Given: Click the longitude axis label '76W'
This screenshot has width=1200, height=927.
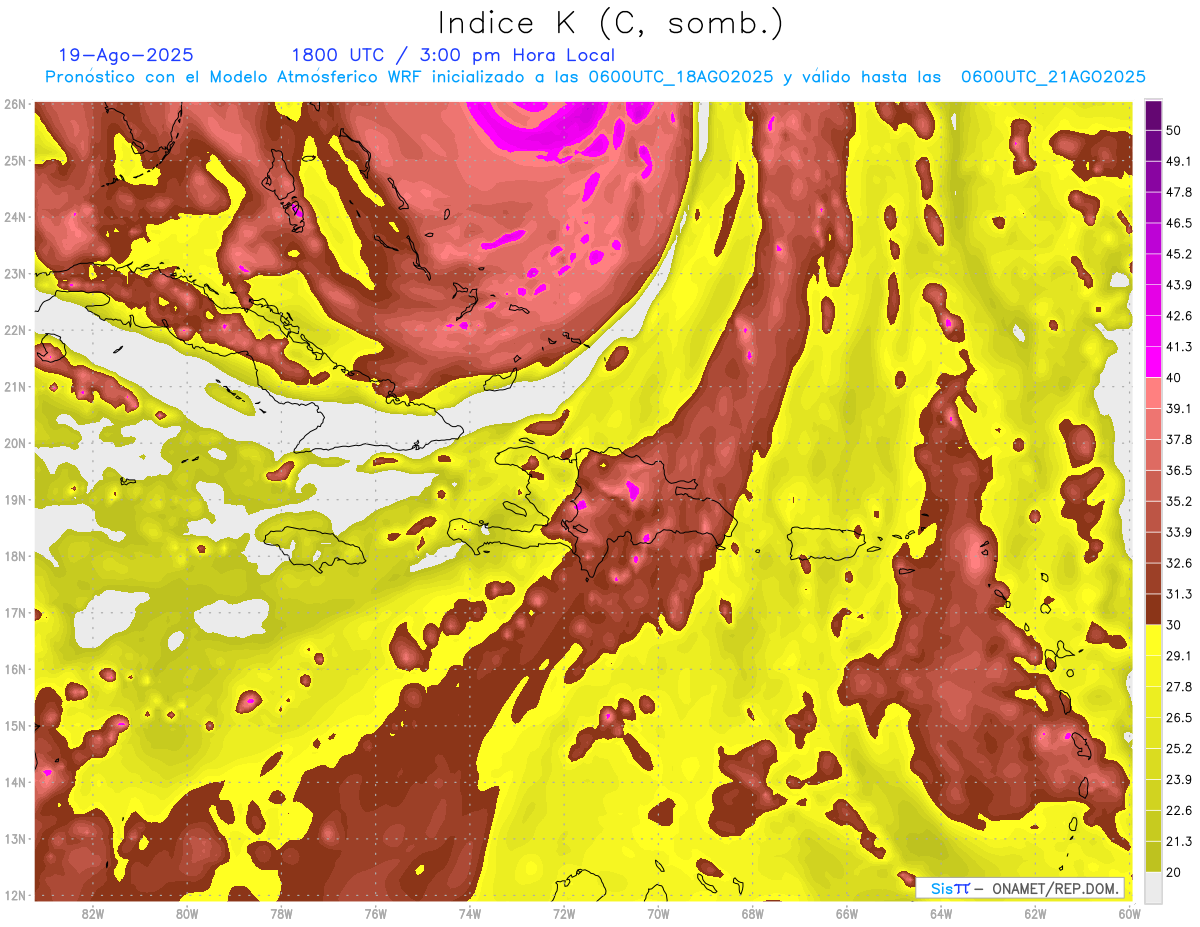Looking at the screenshot, I should (376, 914).
